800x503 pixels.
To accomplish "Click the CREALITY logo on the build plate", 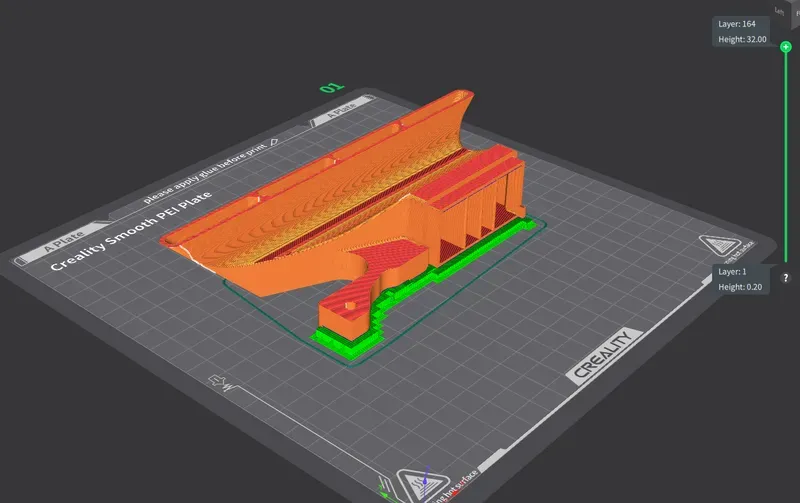I will click(x=604, y=355).
